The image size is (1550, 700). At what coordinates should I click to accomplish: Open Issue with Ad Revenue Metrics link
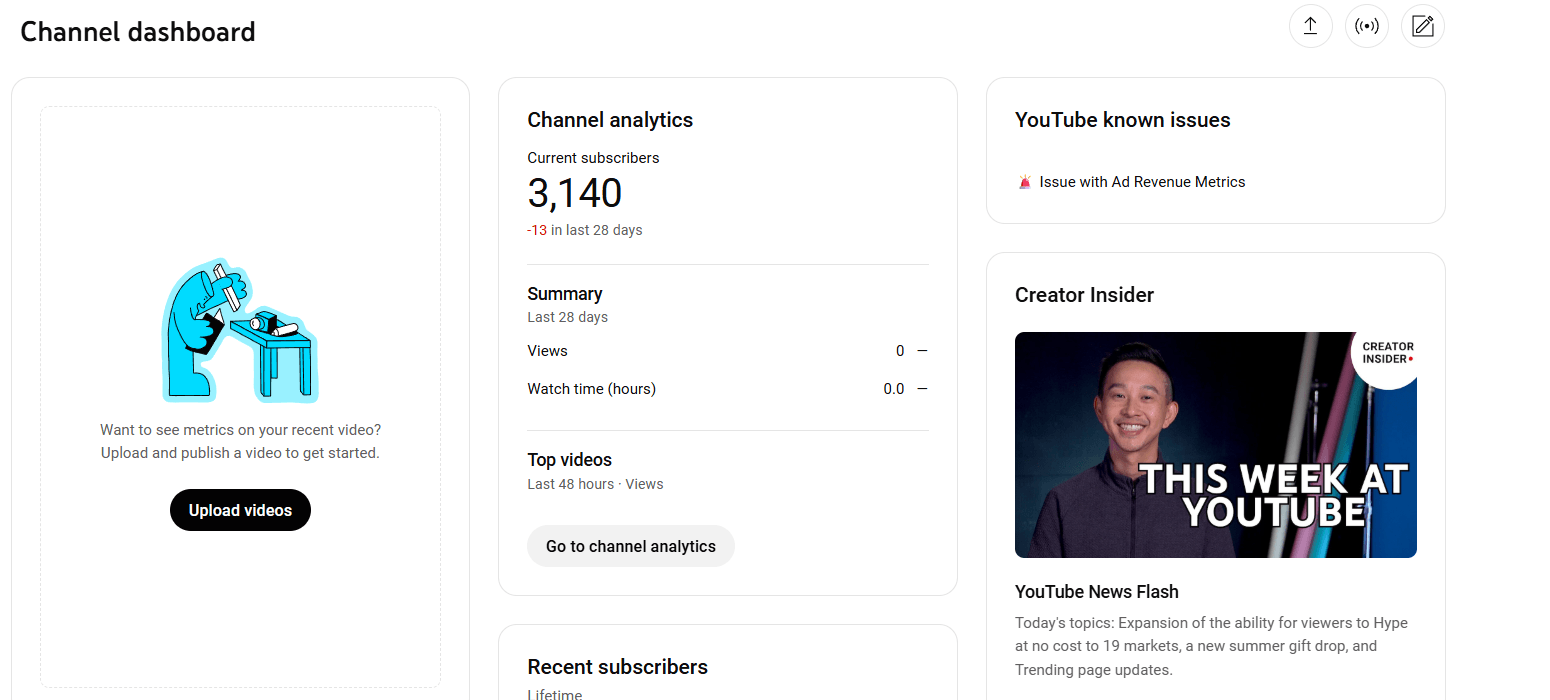tap(1142, 182)
